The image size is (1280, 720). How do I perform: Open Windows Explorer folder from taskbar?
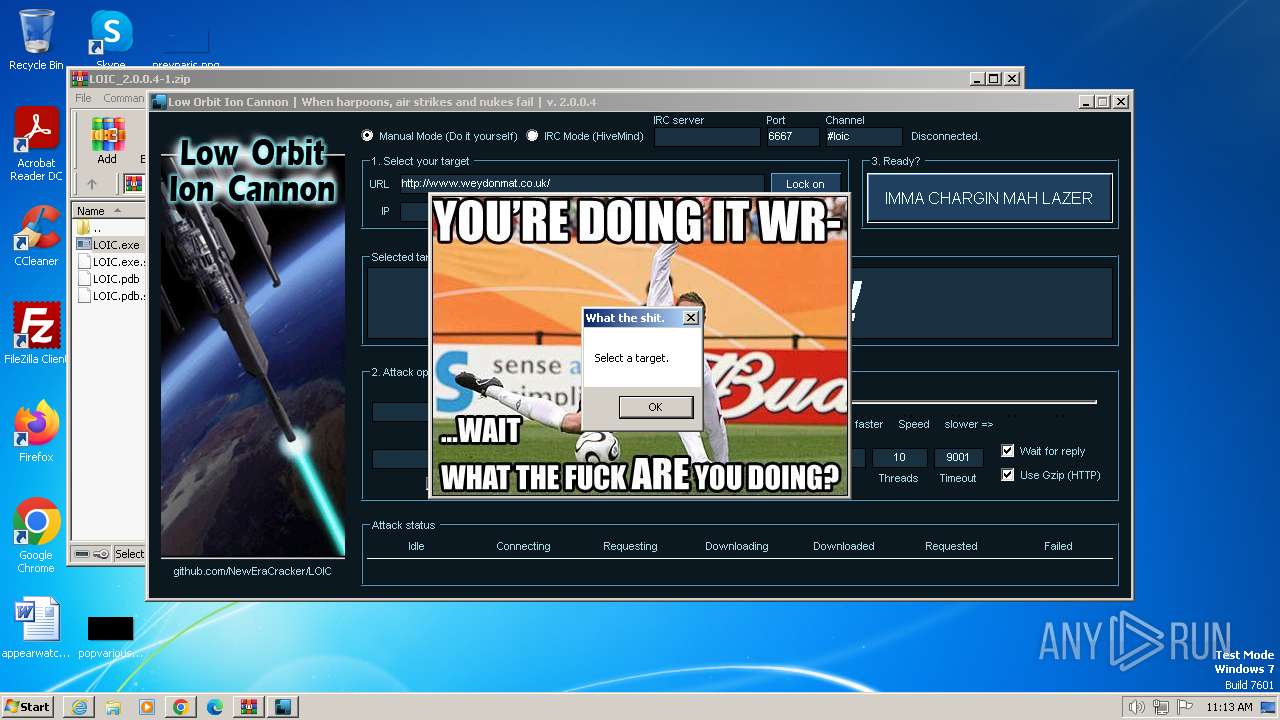(113, 707)
